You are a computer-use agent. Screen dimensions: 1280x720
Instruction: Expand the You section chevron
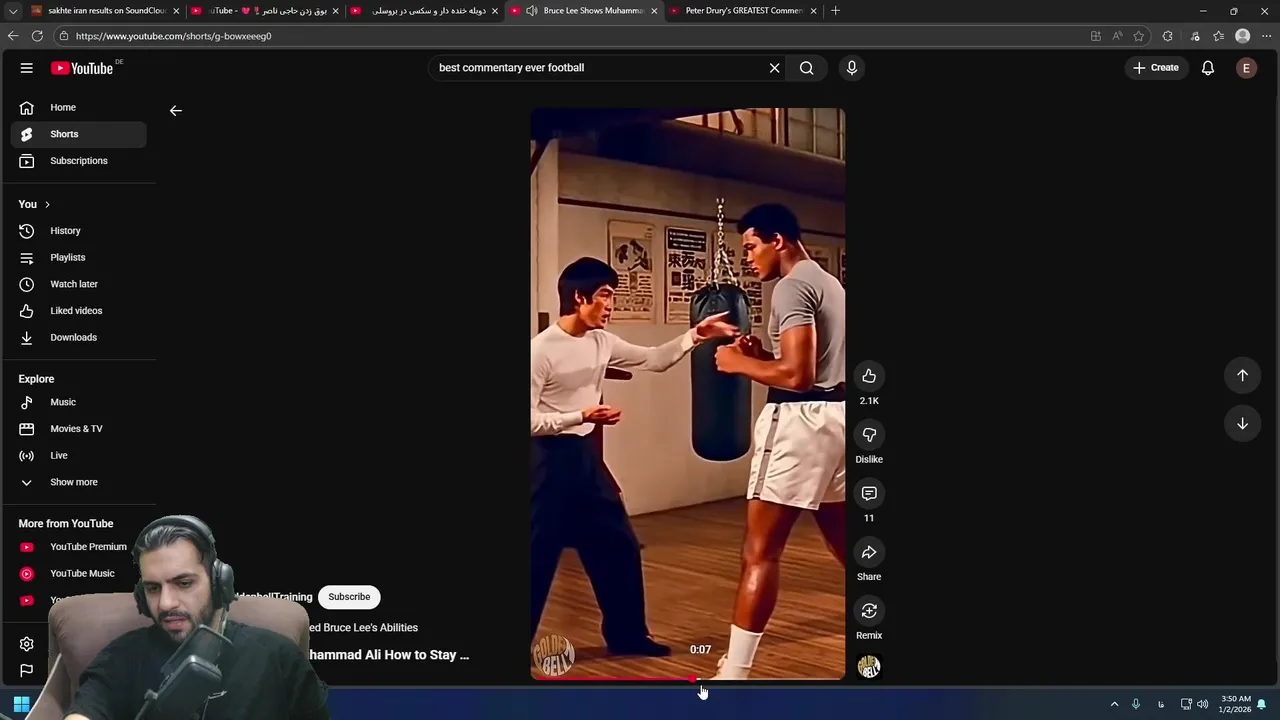coord(47,204)
